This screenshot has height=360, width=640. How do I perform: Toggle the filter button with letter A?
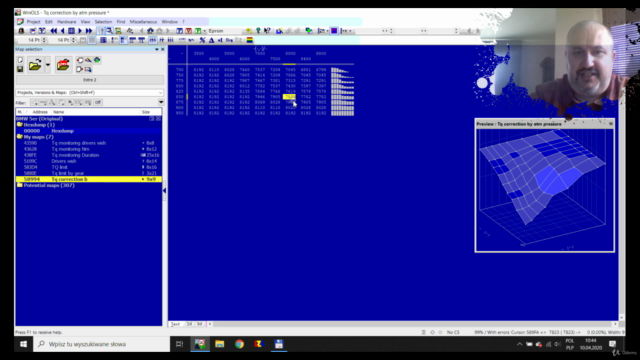click(52, 102)
